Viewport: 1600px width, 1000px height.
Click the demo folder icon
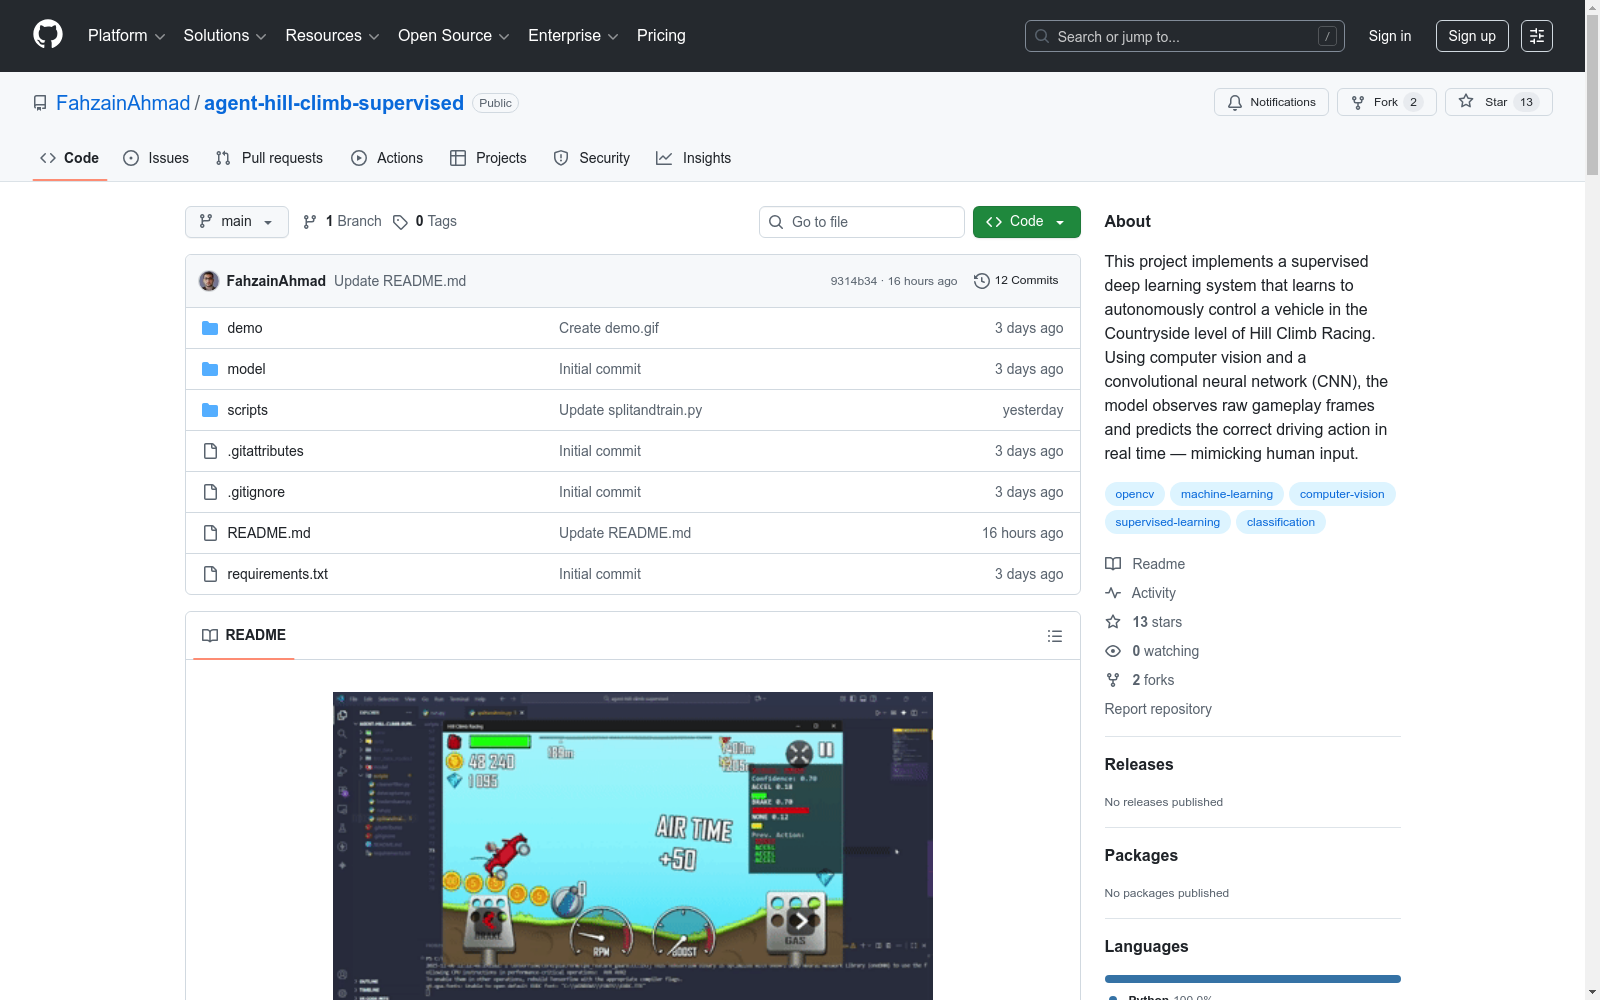tap(210, 328)
